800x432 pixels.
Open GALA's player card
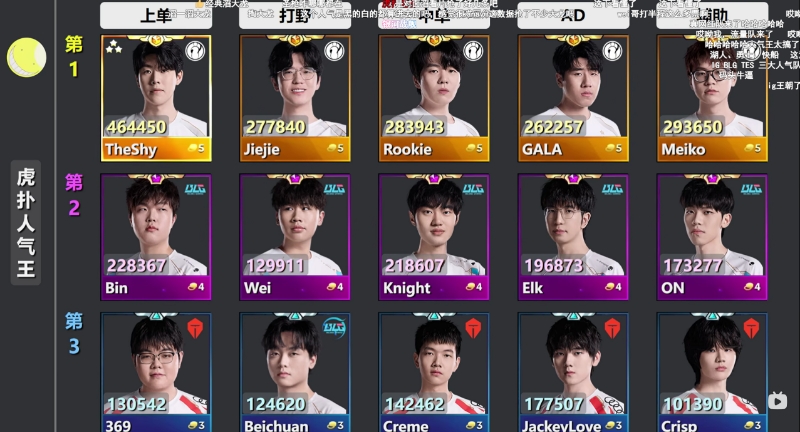tap(573, 98)
